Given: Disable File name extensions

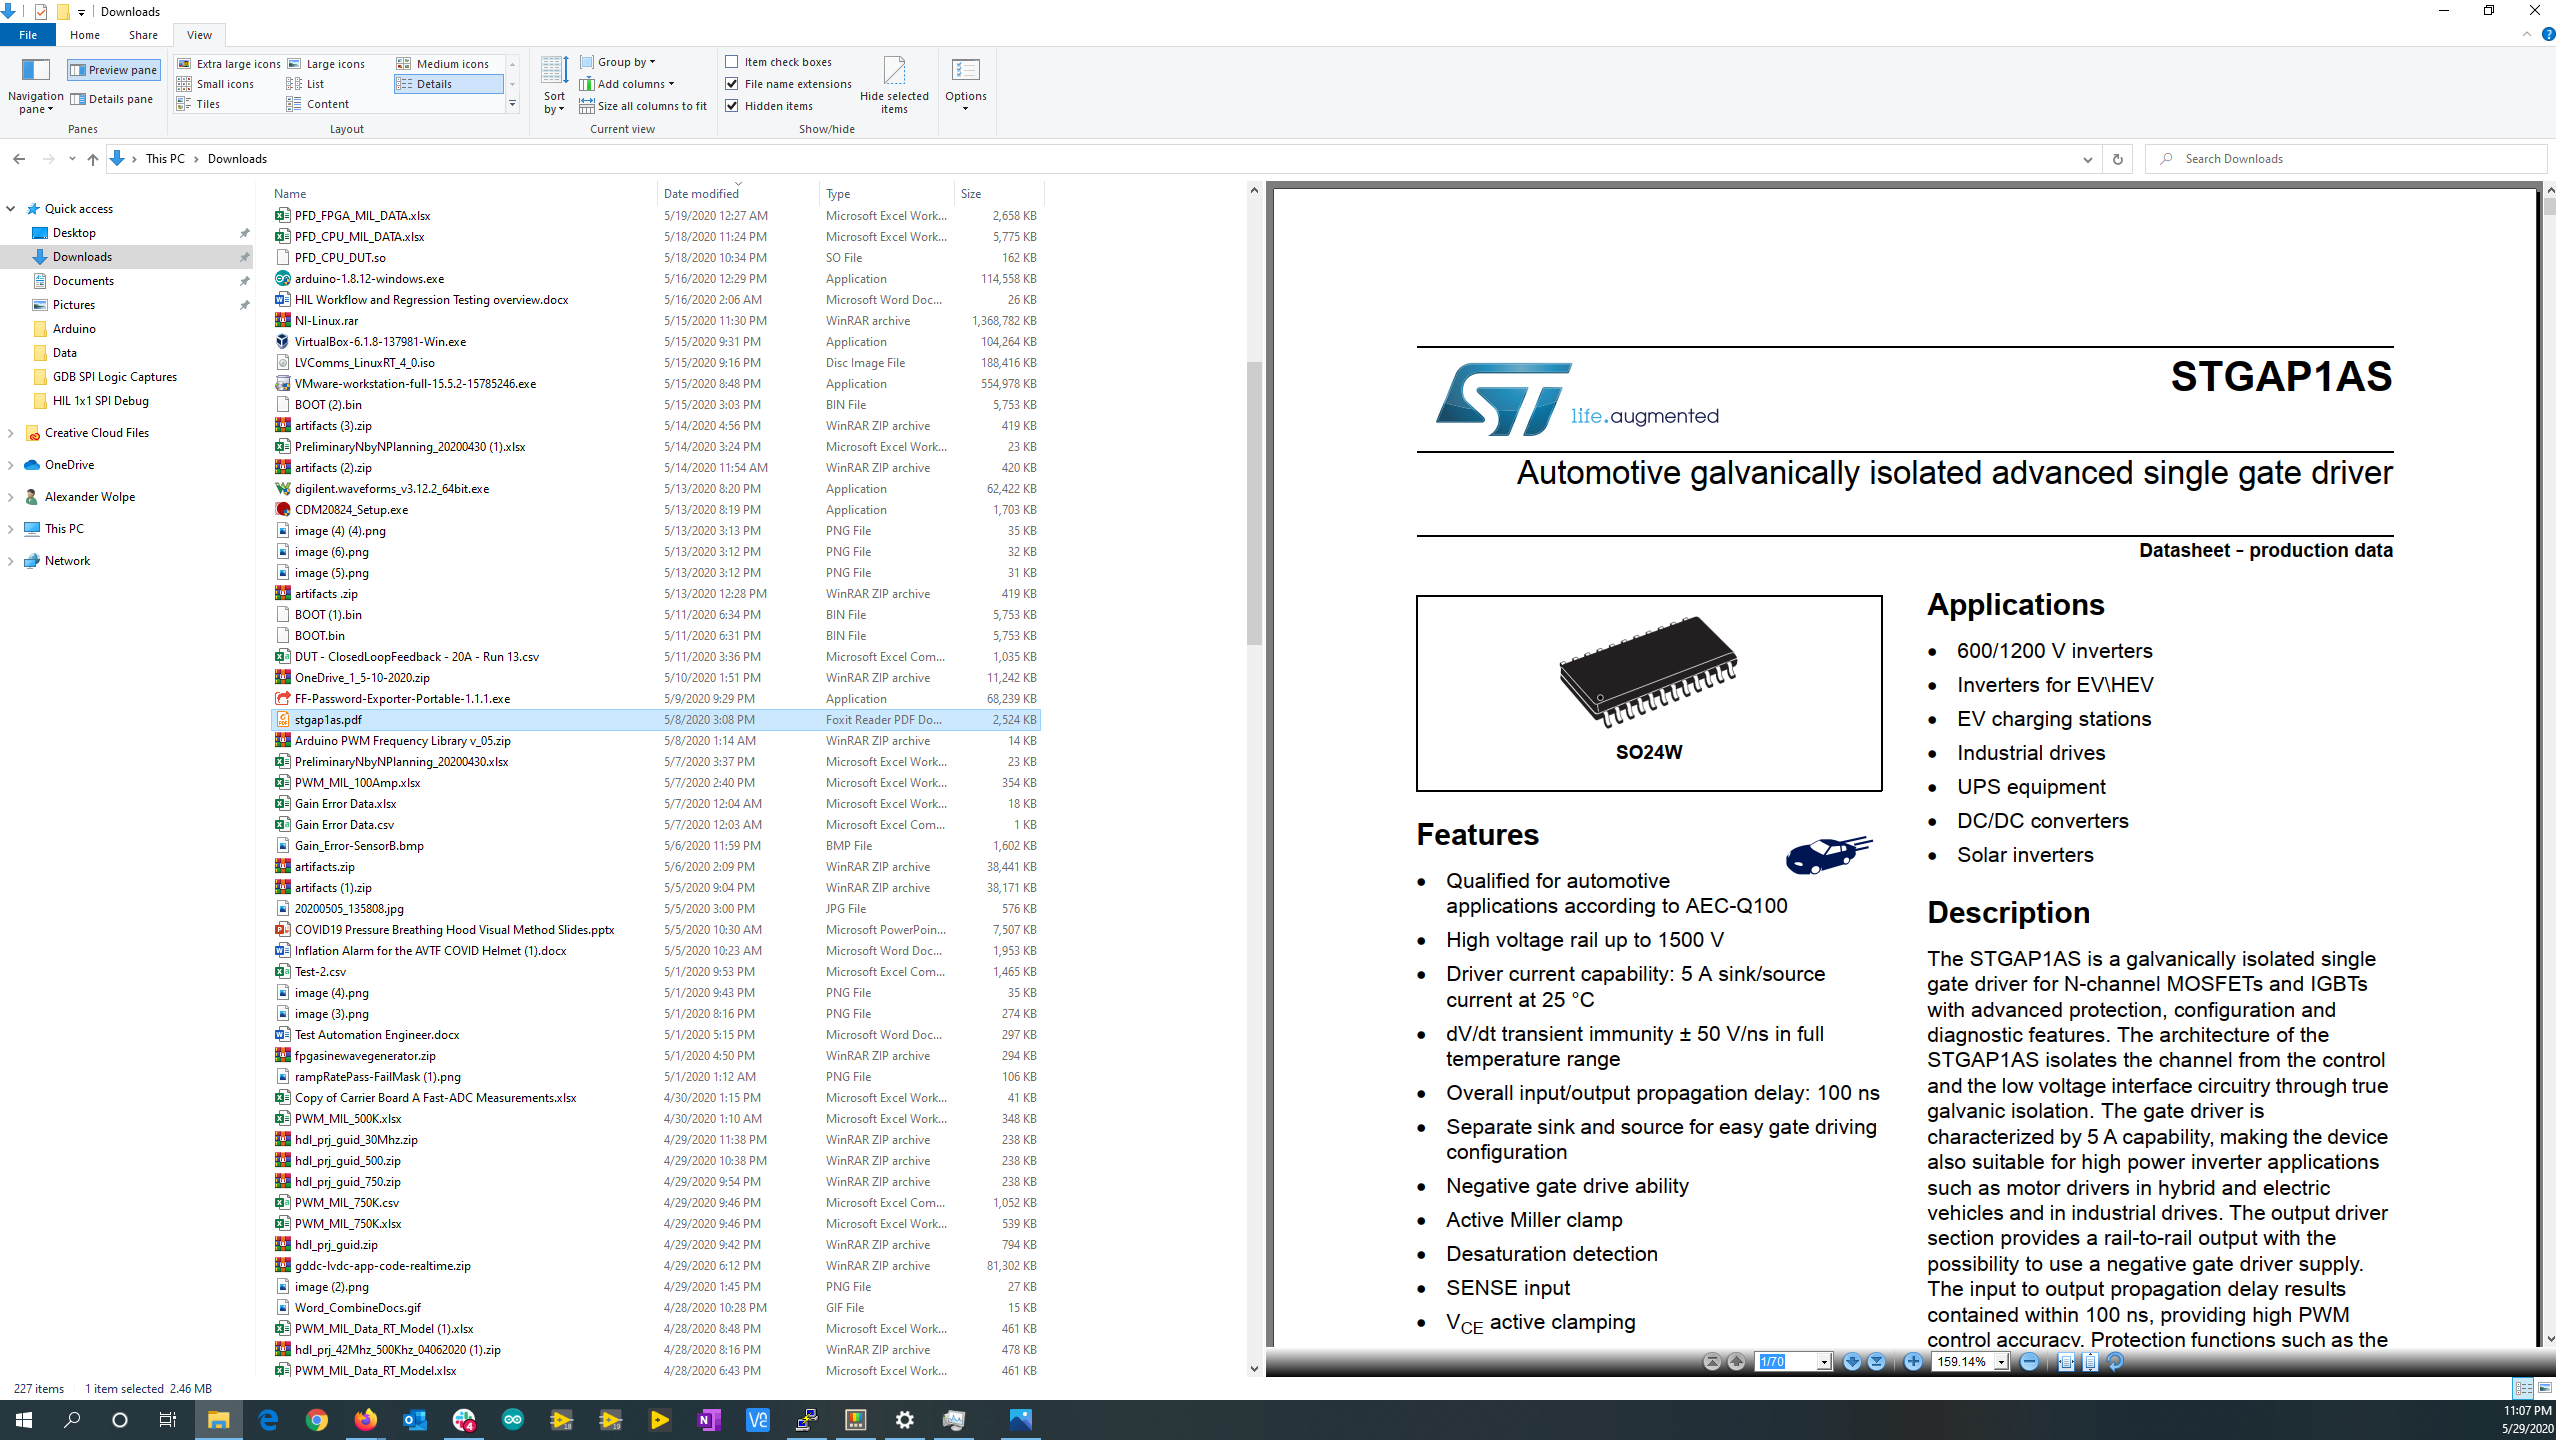Looking at the screenshot, I should 733,83.
